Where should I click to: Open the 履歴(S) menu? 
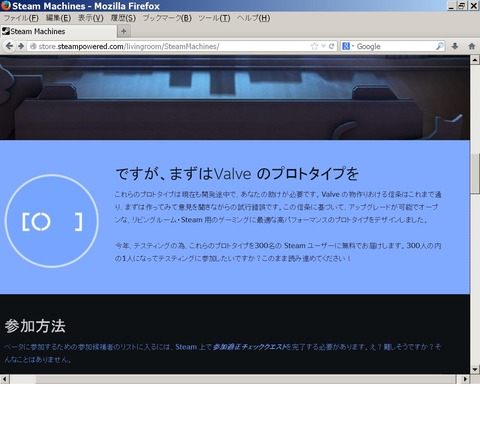click(x=123, y=18)
